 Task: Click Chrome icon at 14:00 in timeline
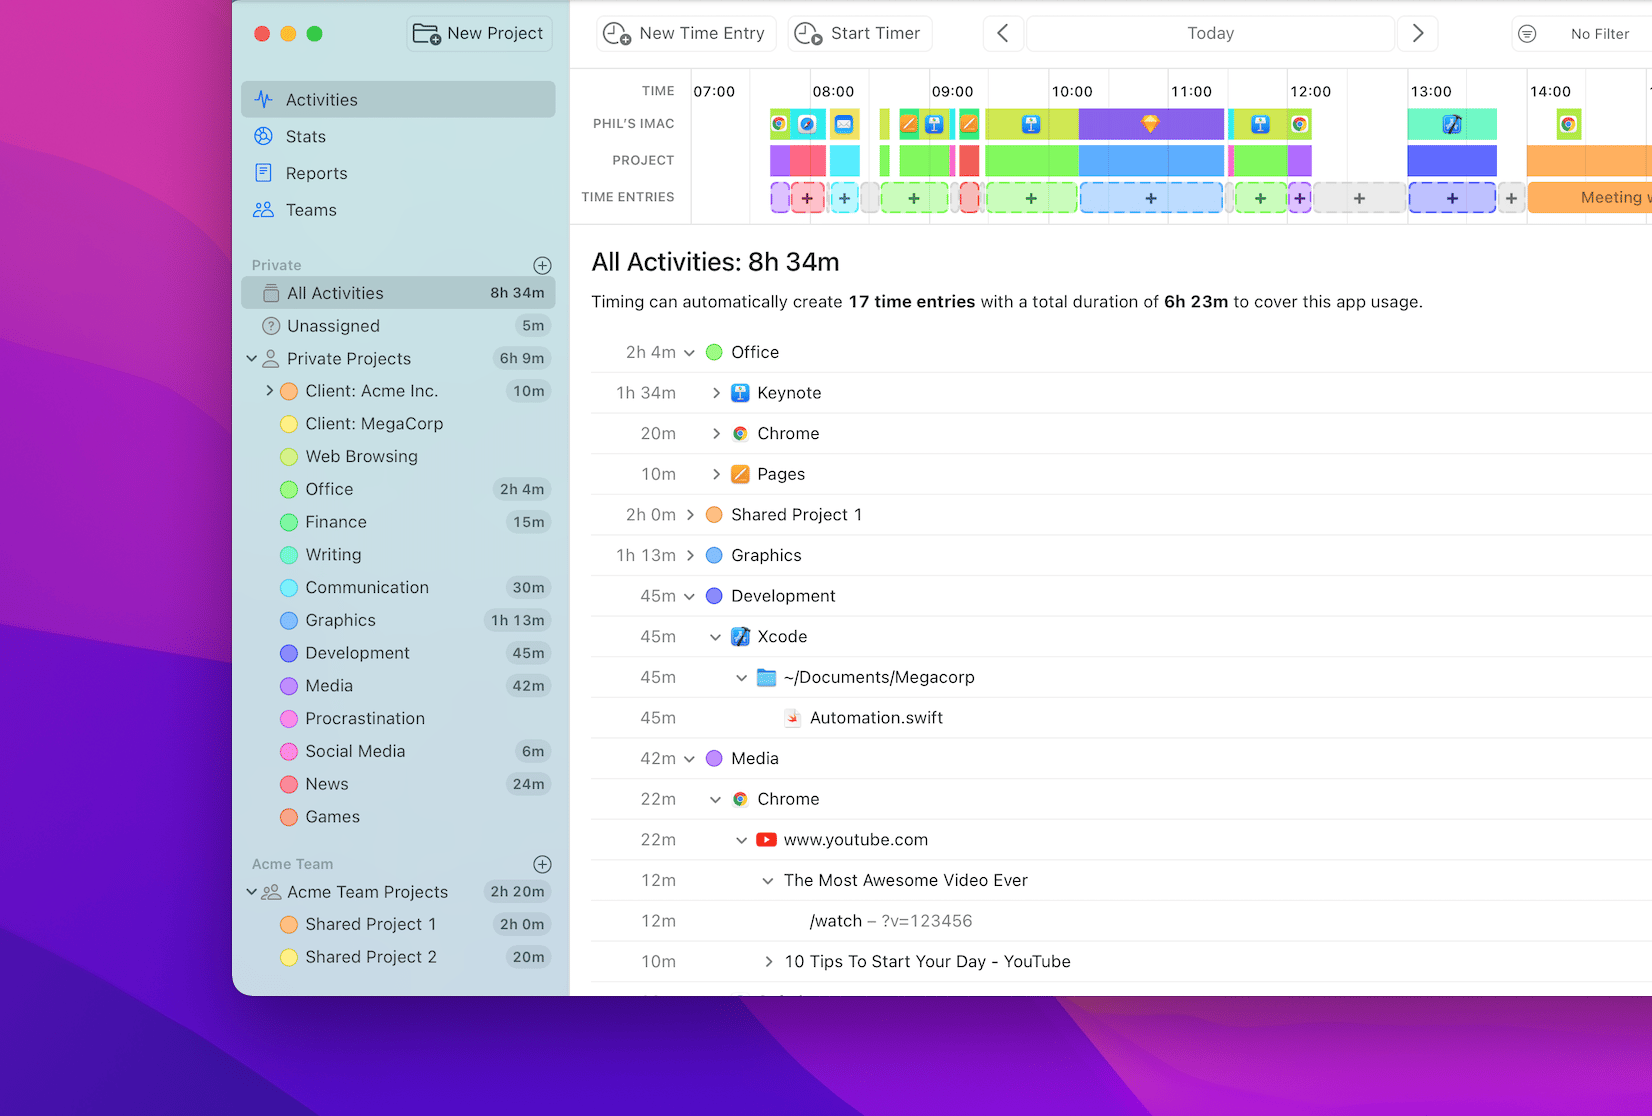[x=1568, y=124]
